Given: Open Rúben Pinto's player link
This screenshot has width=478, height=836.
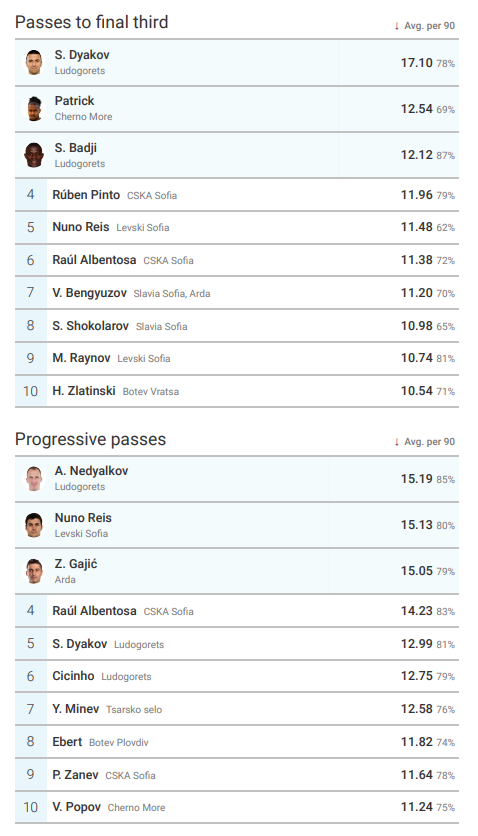Looking at the screenshot, I should tap(86, 195).
